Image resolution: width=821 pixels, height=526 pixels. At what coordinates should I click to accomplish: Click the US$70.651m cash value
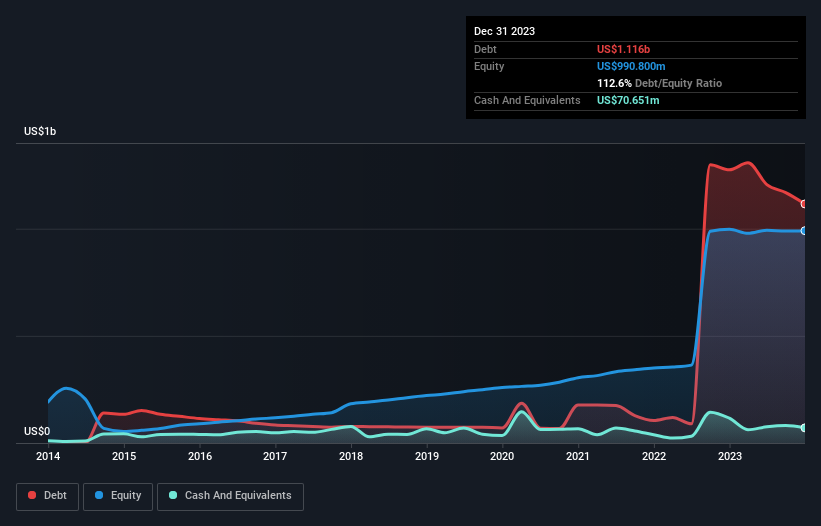(x=628, y=100)
